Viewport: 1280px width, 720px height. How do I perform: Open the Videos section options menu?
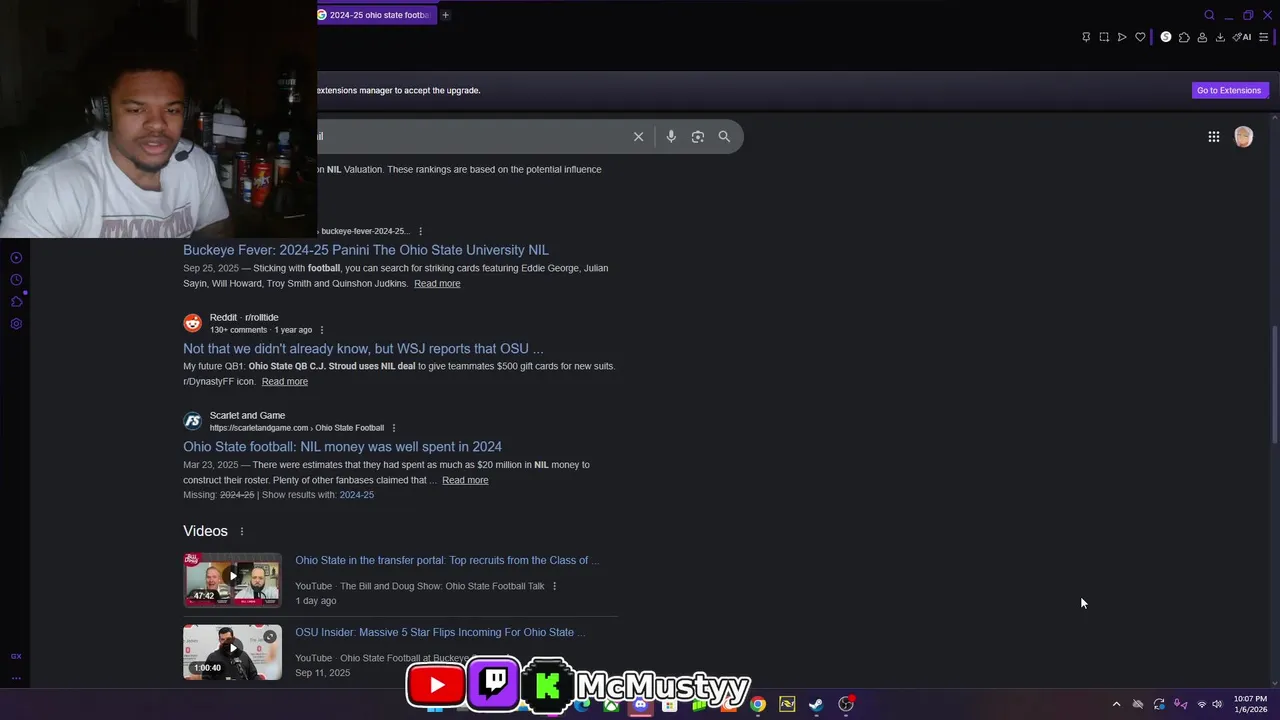point(241,532)
